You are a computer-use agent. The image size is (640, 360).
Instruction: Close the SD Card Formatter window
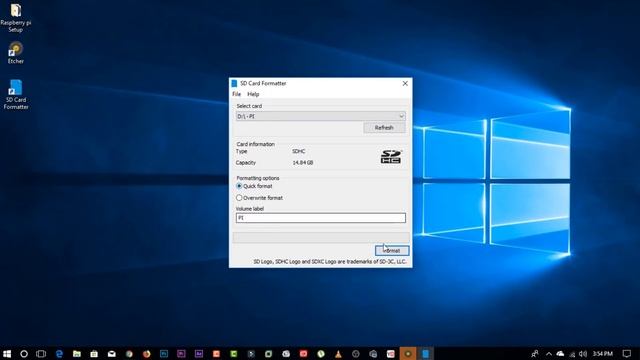point(405,83)
